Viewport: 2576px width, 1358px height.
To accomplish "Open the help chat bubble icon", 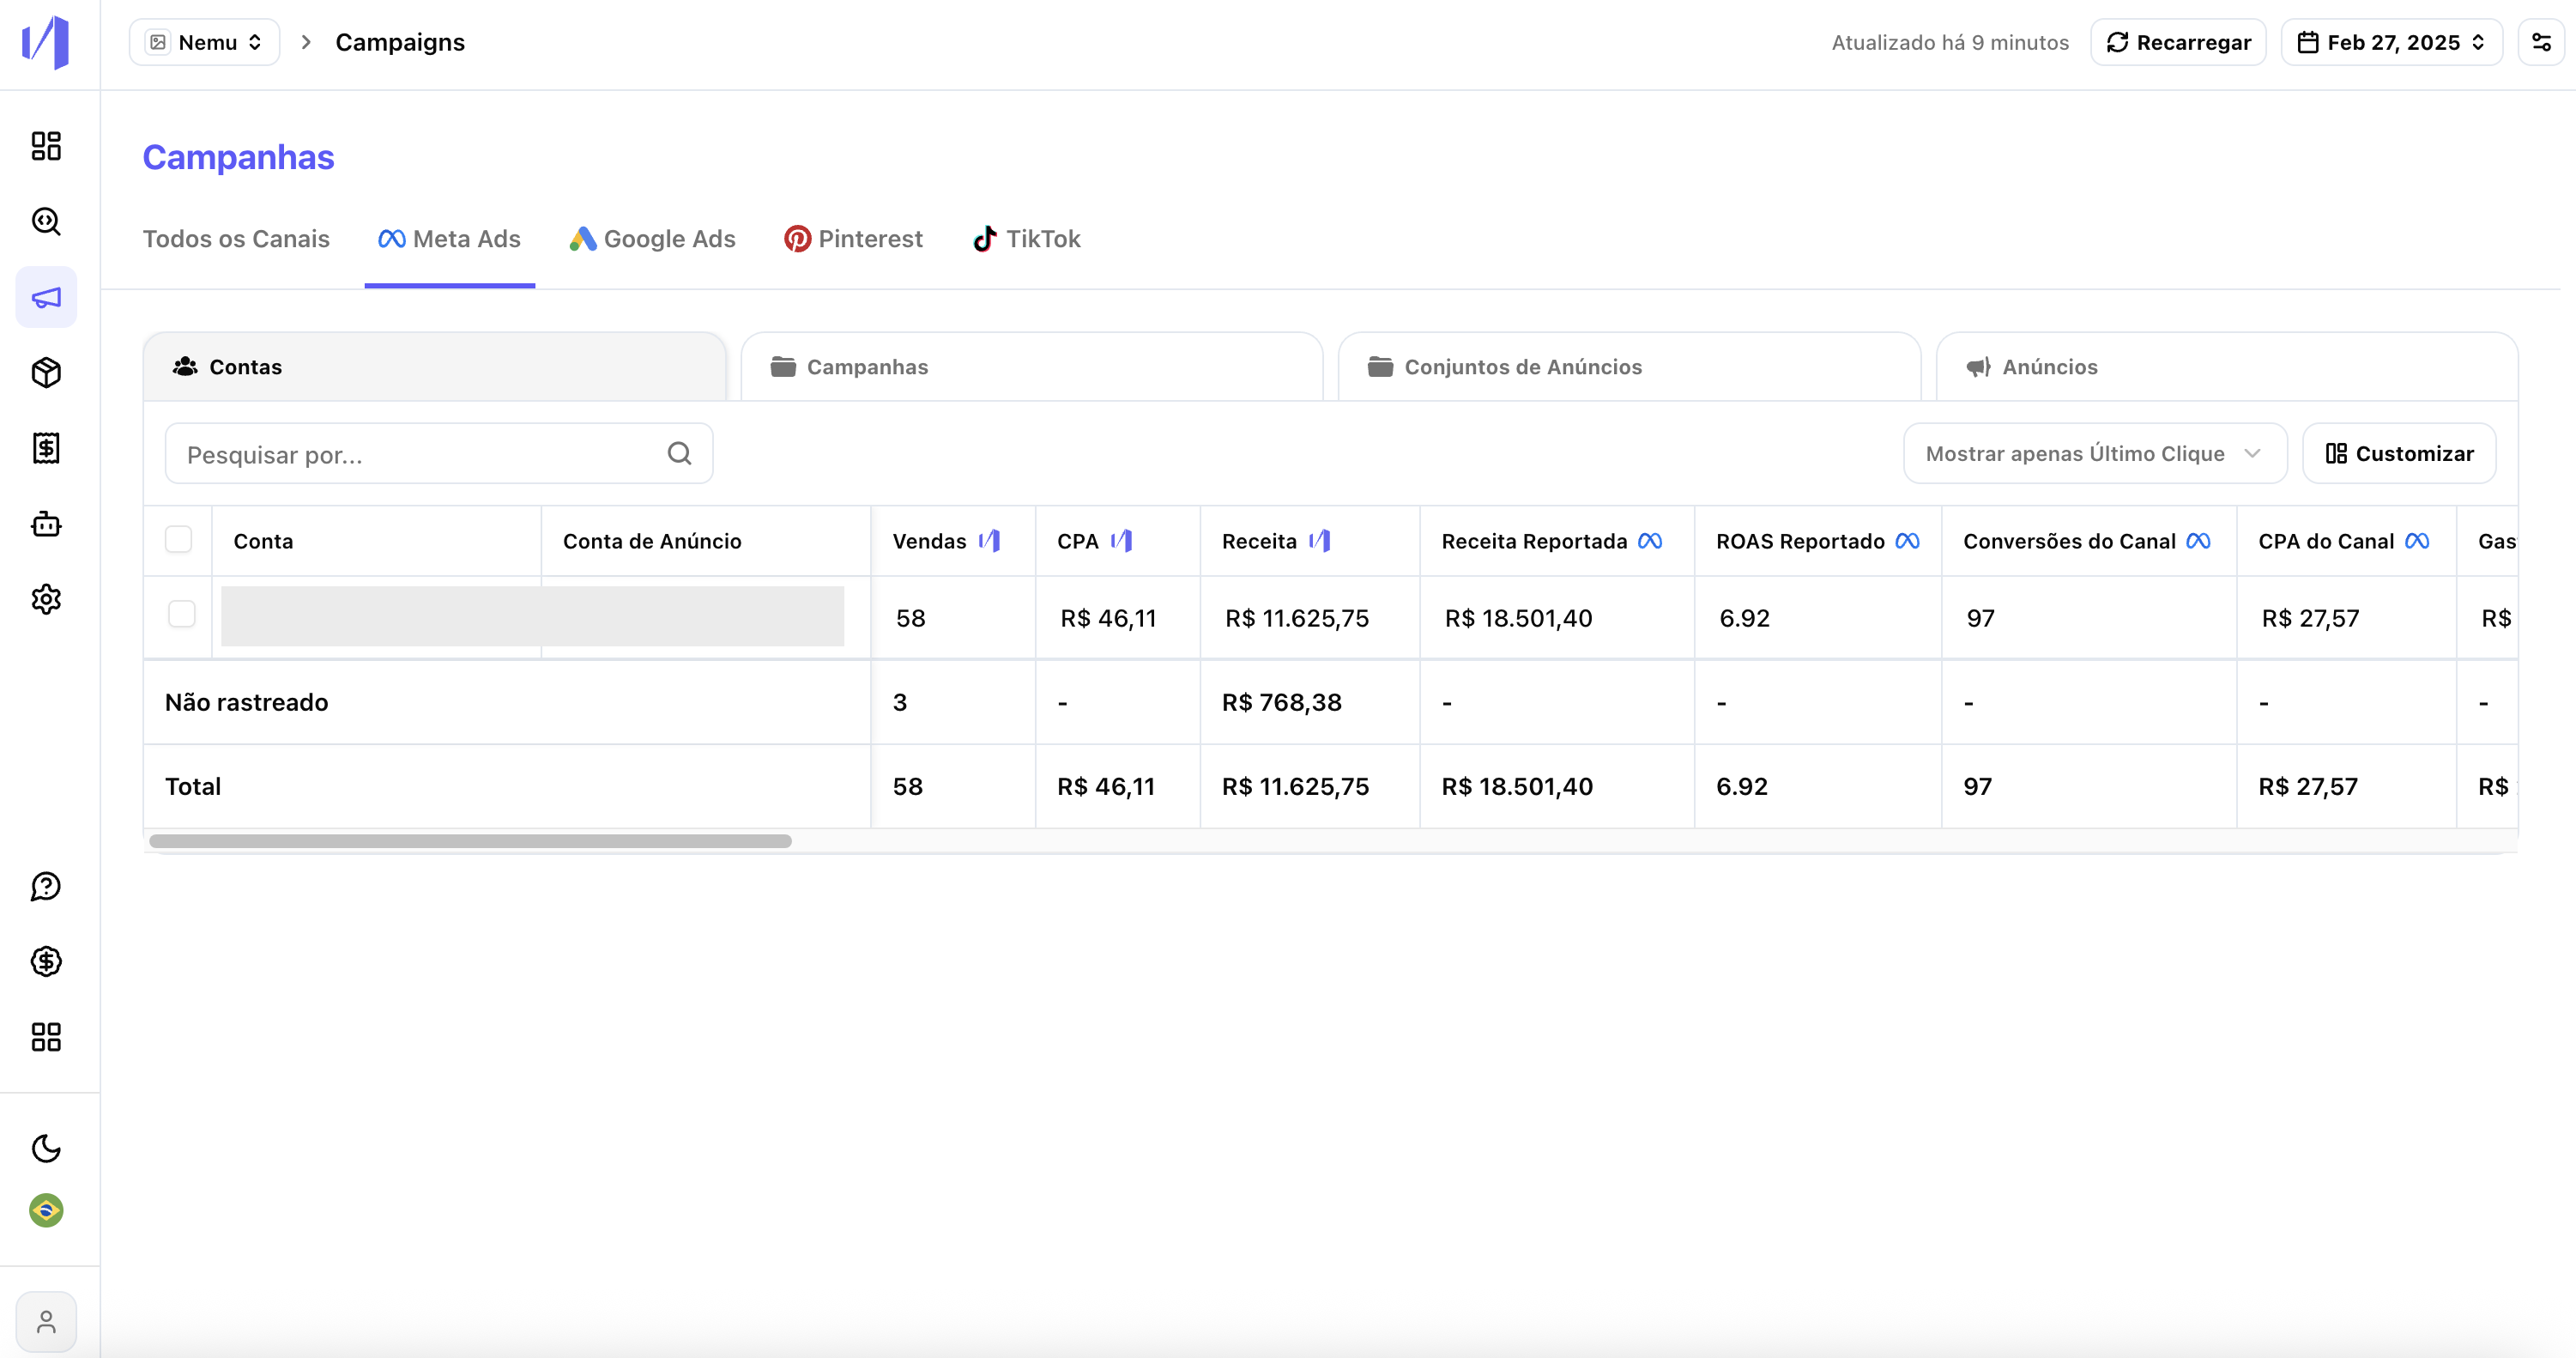I will (x=46, y=886).
